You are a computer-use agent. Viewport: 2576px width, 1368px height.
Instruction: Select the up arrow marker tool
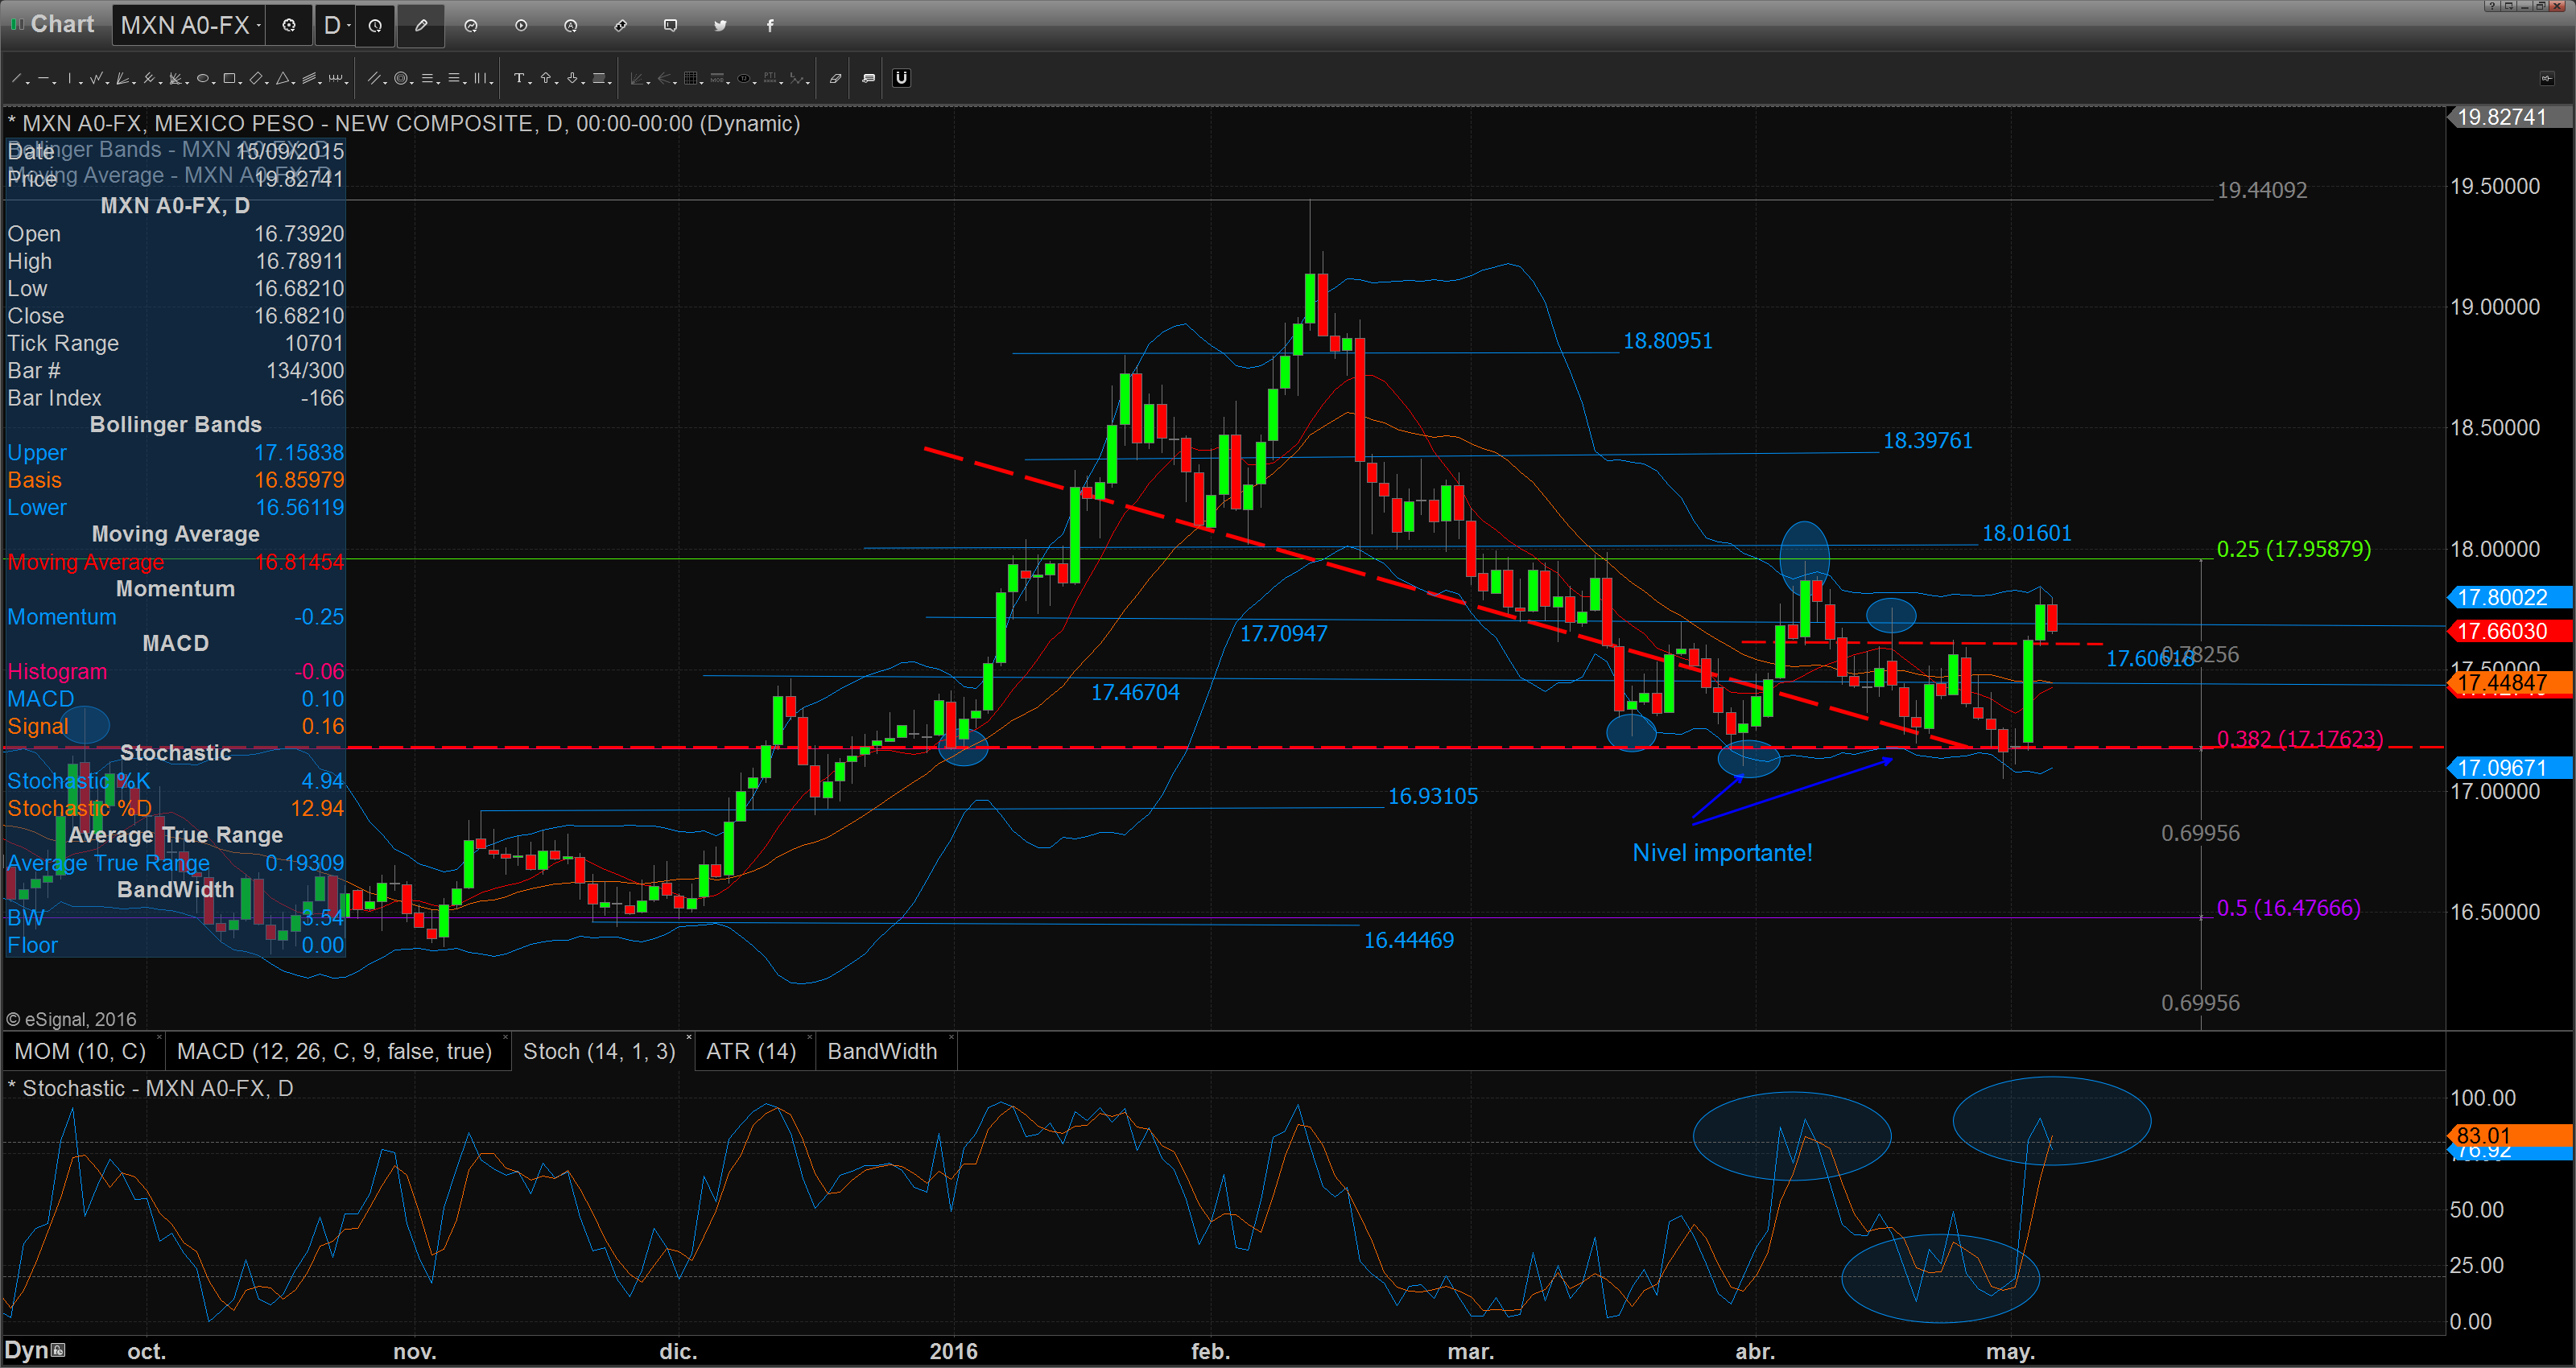click(546, 78)
